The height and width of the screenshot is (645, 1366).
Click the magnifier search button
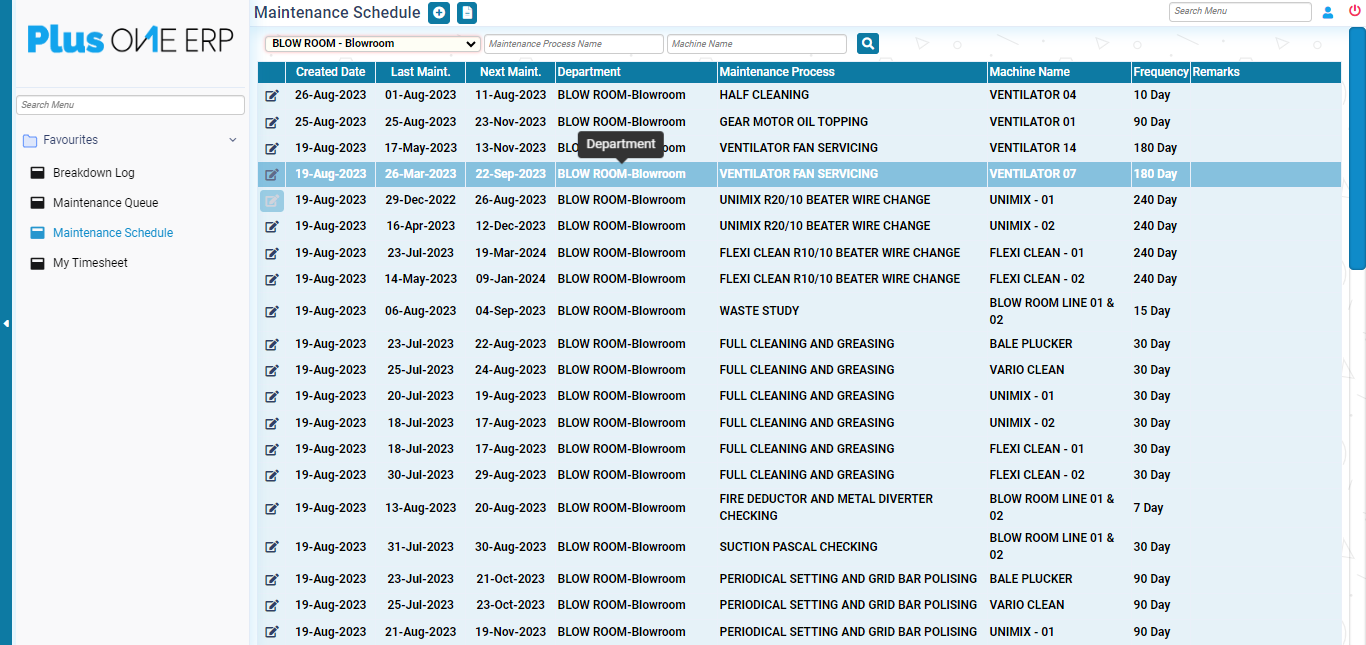(x=868, y=44)
